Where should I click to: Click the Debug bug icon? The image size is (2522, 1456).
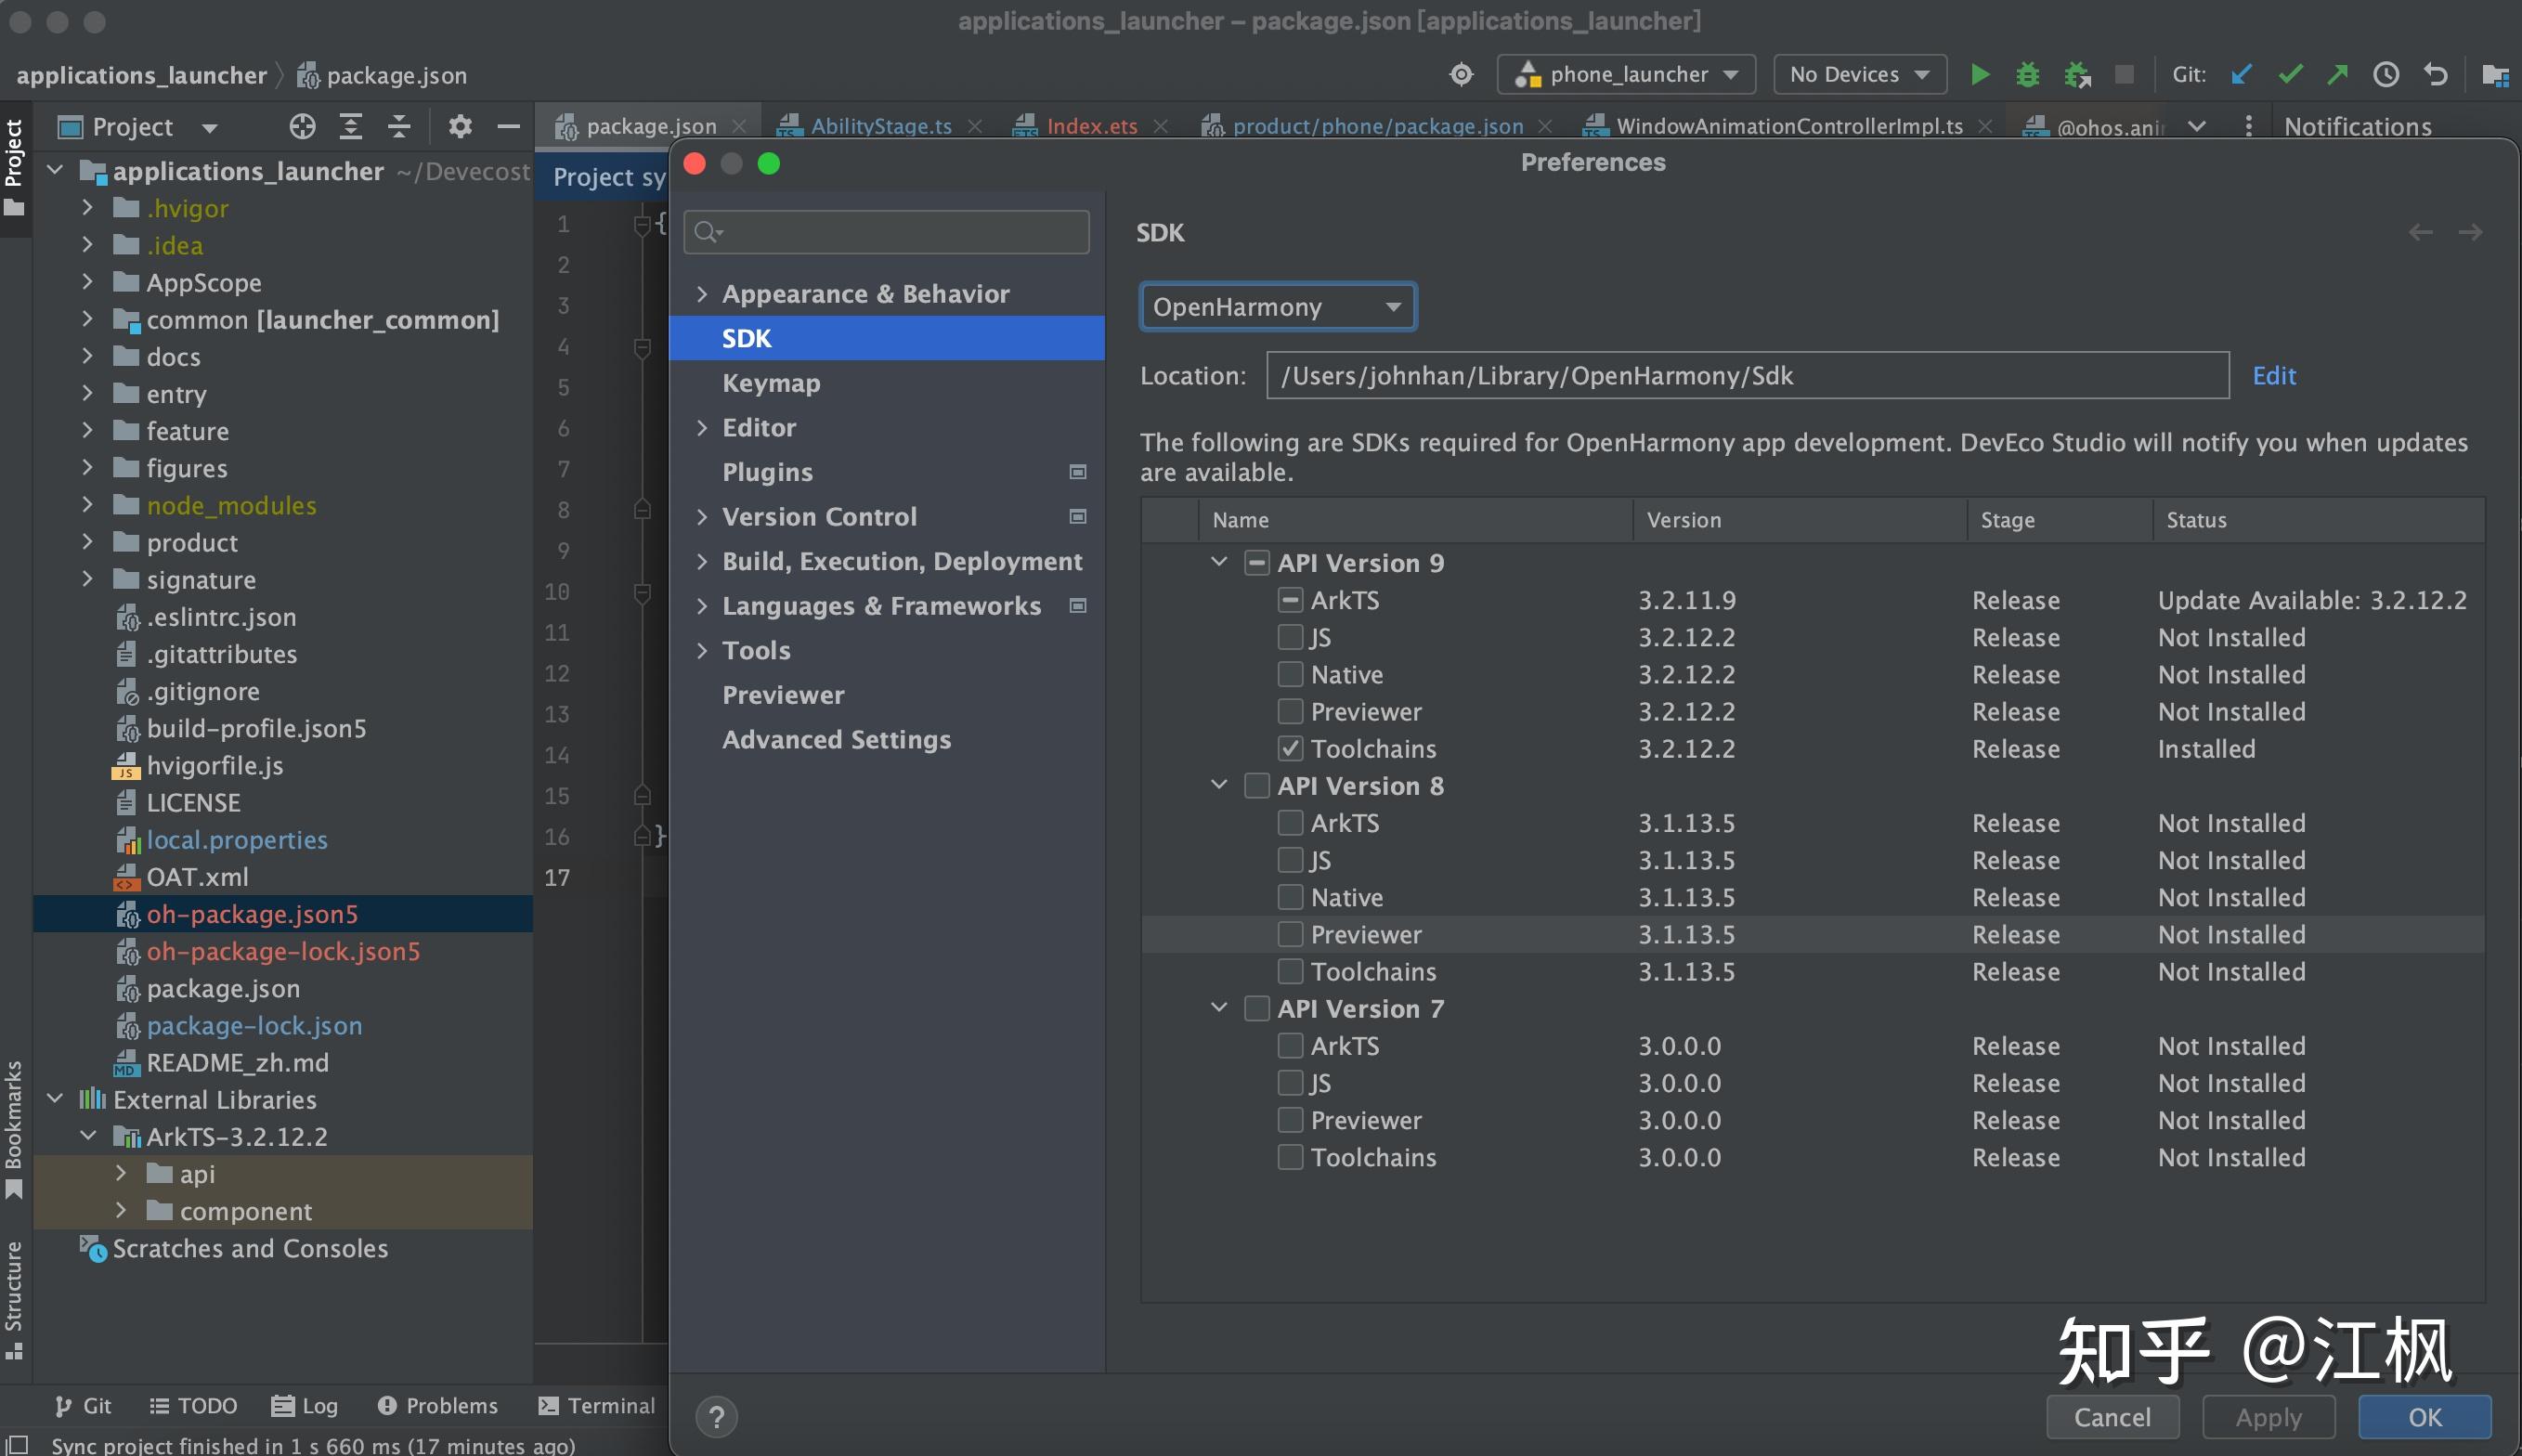pyautogui.click(x=2027, y=75)
